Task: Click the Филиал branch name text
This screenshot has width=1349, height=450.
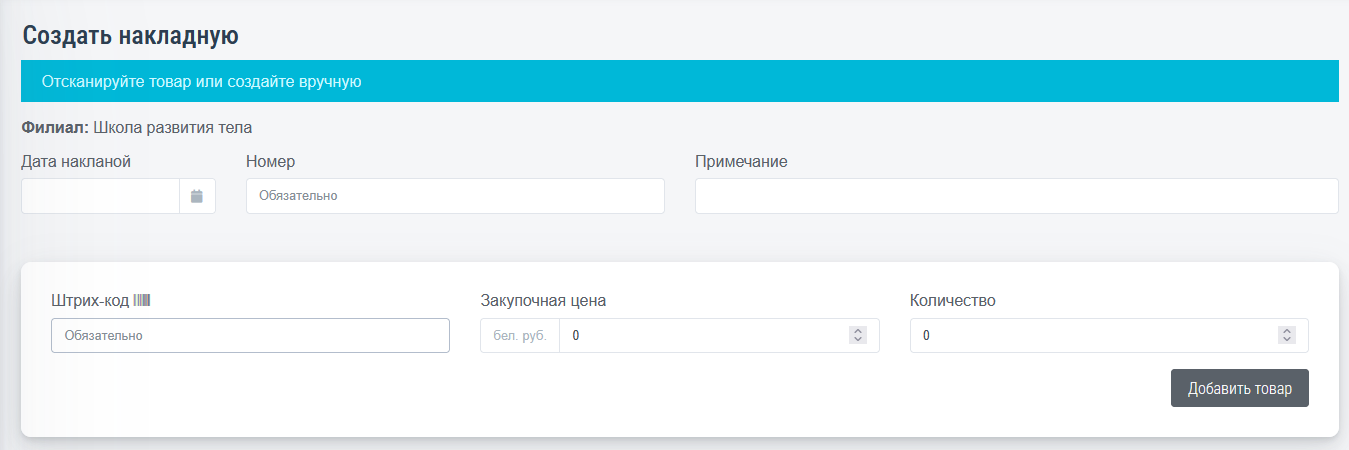Action: coord(172,128)
